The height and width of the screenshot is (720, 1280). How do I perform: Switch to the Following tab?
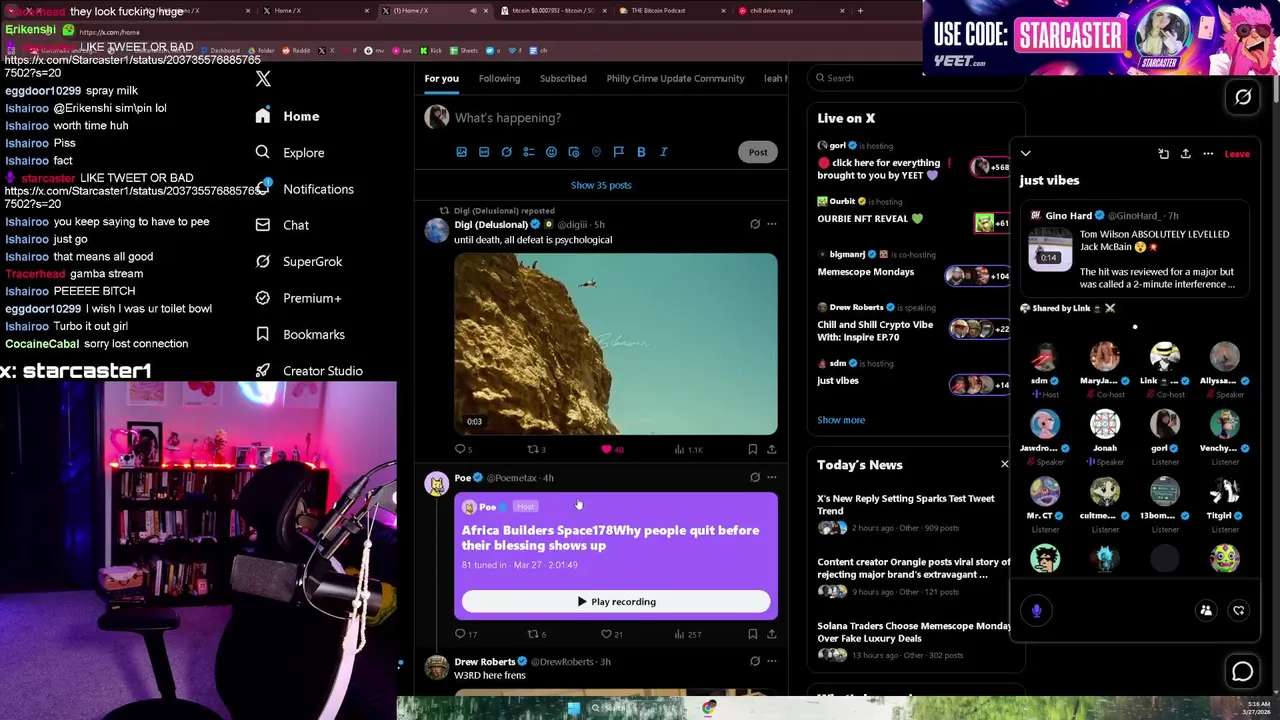(499, 78)
